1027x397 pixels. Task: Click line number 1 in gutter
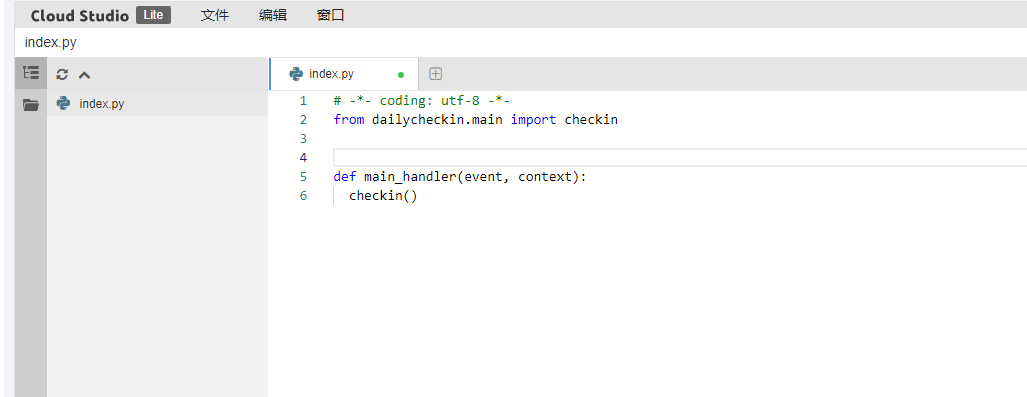coord(303,101)
